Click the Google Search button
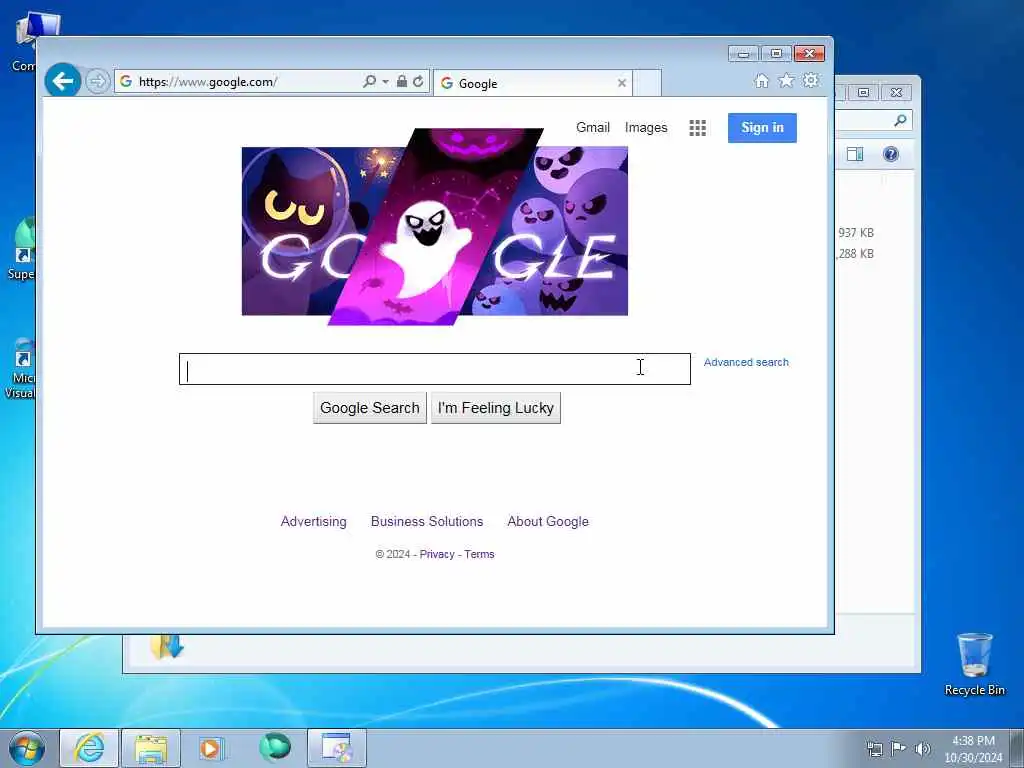 (370, 408)
